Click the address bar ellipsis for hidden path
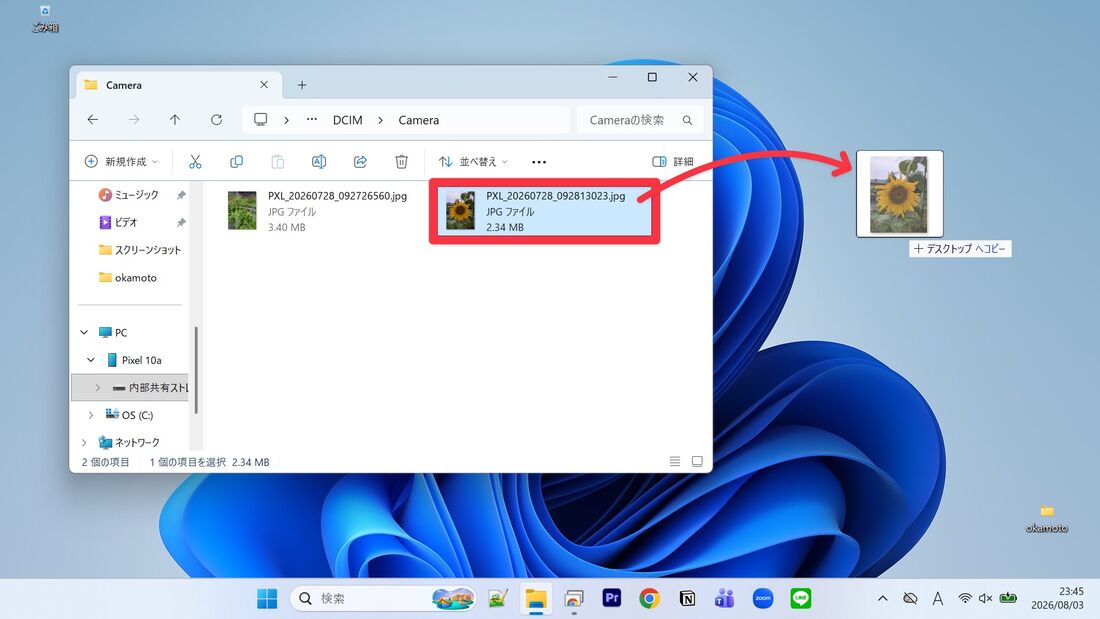This screenshot has height=619, width=1100. pyautogui.click(x=312, y=119)
